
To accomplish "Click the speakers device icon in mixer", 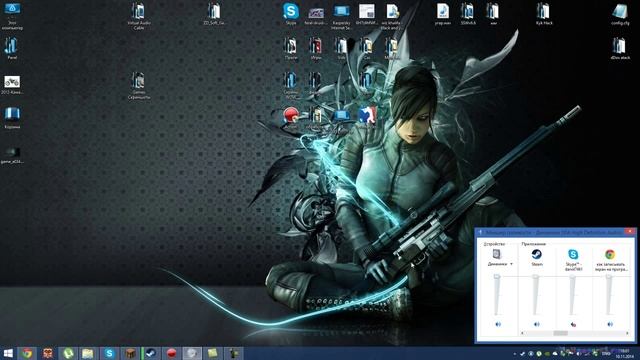I will 497,254.
